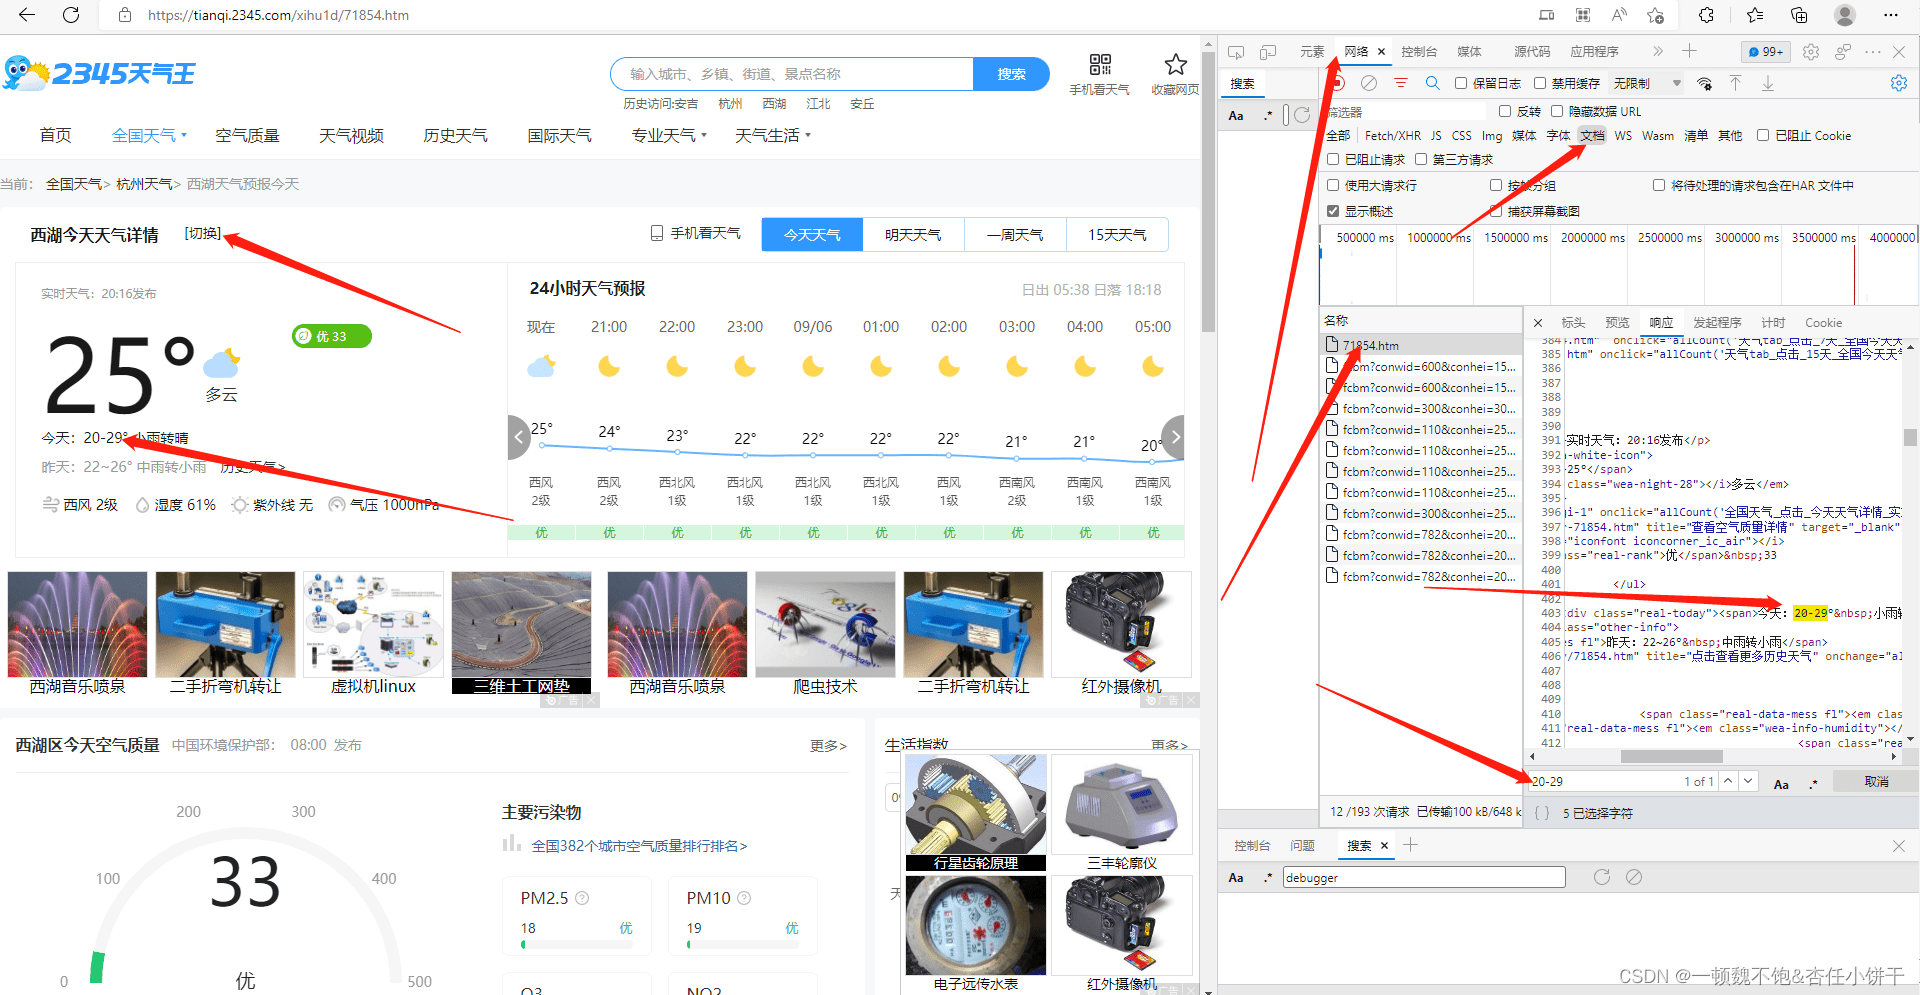Open the browser extensions puzzle icon
This screenshot has width=1920, height=995.
click(1706, 15)
